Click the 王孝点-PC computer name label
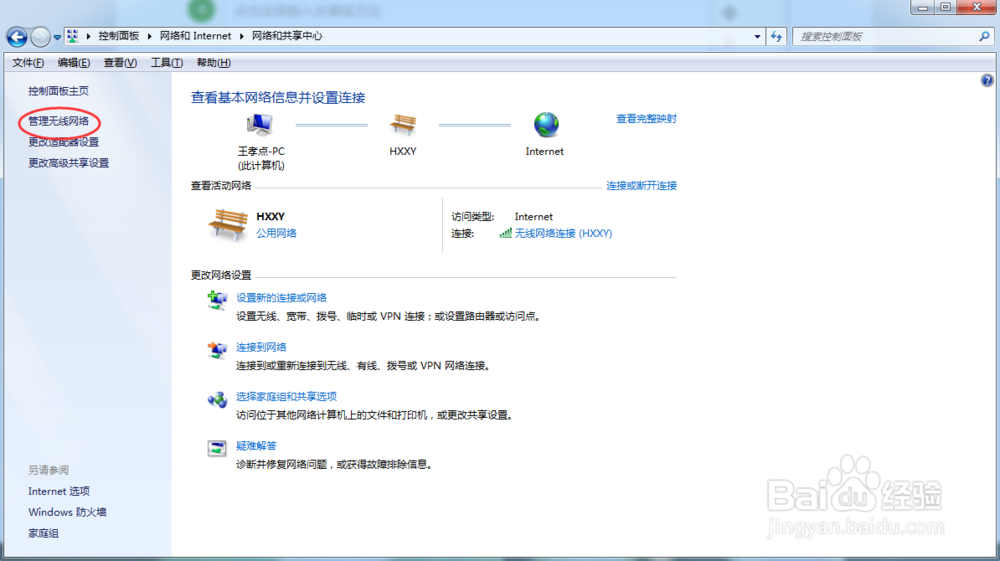The height and width of the screenshot is (561, 1000). click(x=261, y=152)
